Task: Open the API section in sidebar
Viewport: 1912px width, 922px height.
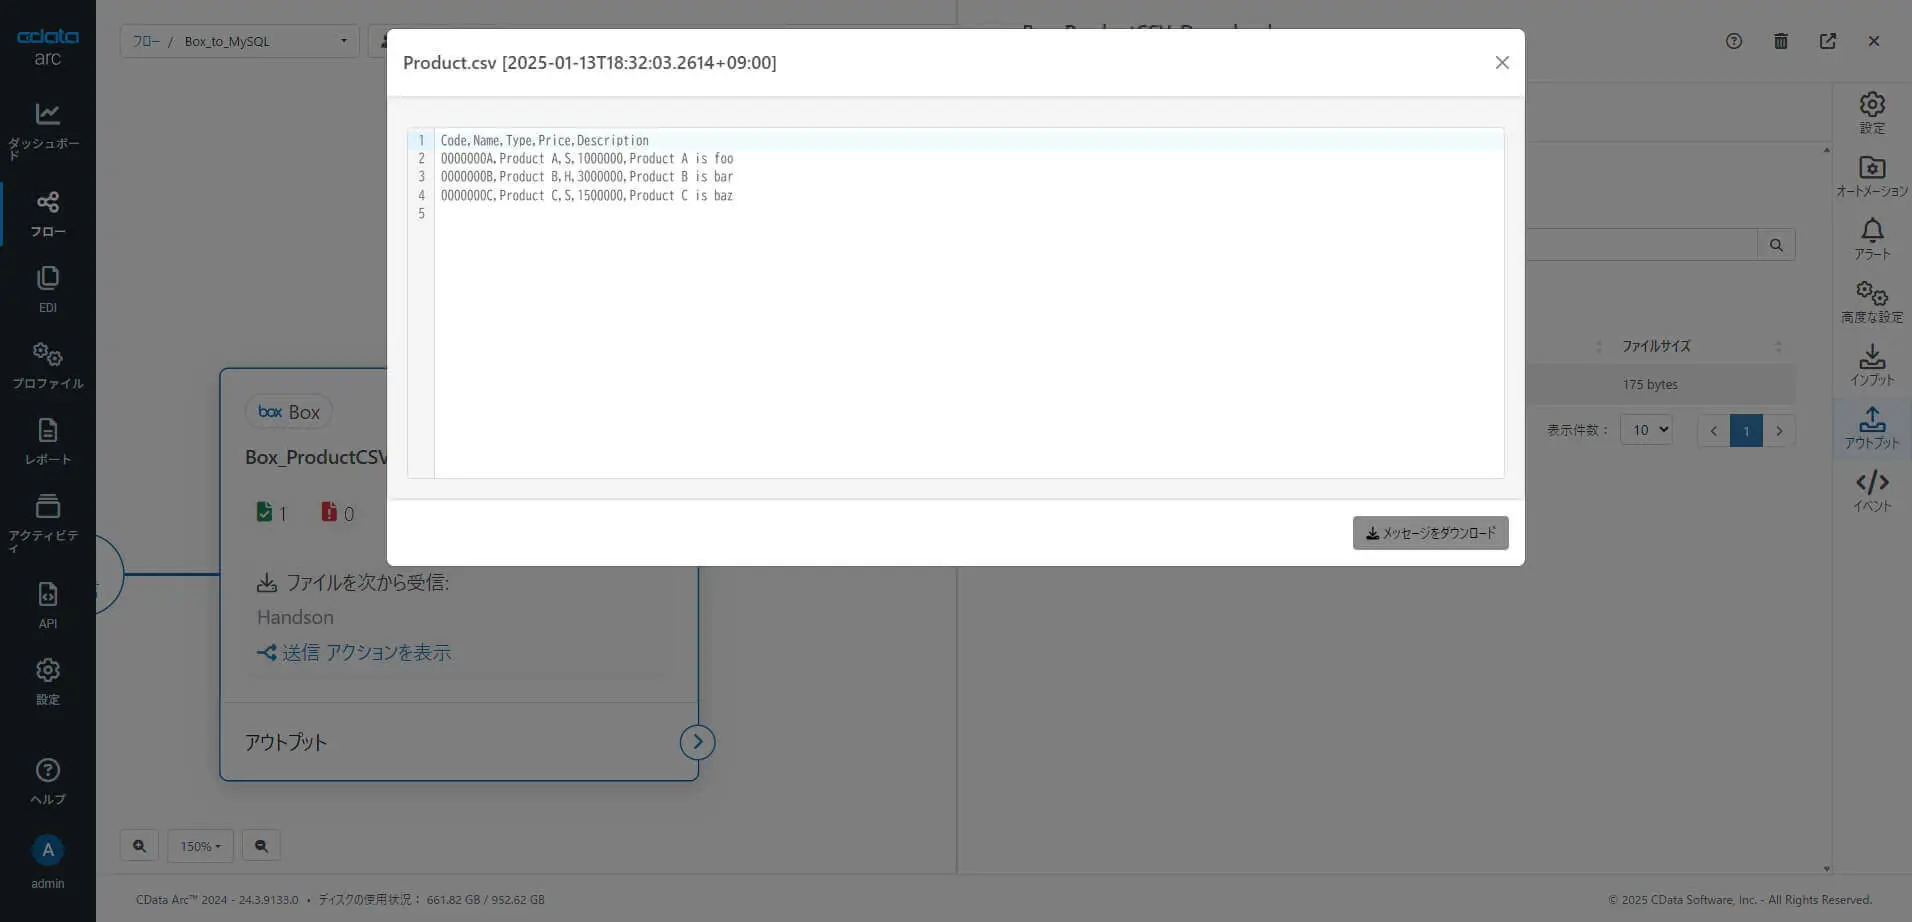Action: (47, 606)
